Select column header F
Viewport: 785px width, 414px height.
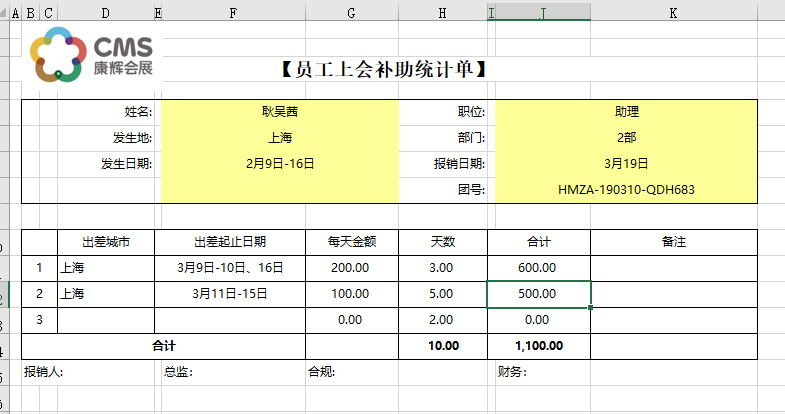(x=232, y=12)
